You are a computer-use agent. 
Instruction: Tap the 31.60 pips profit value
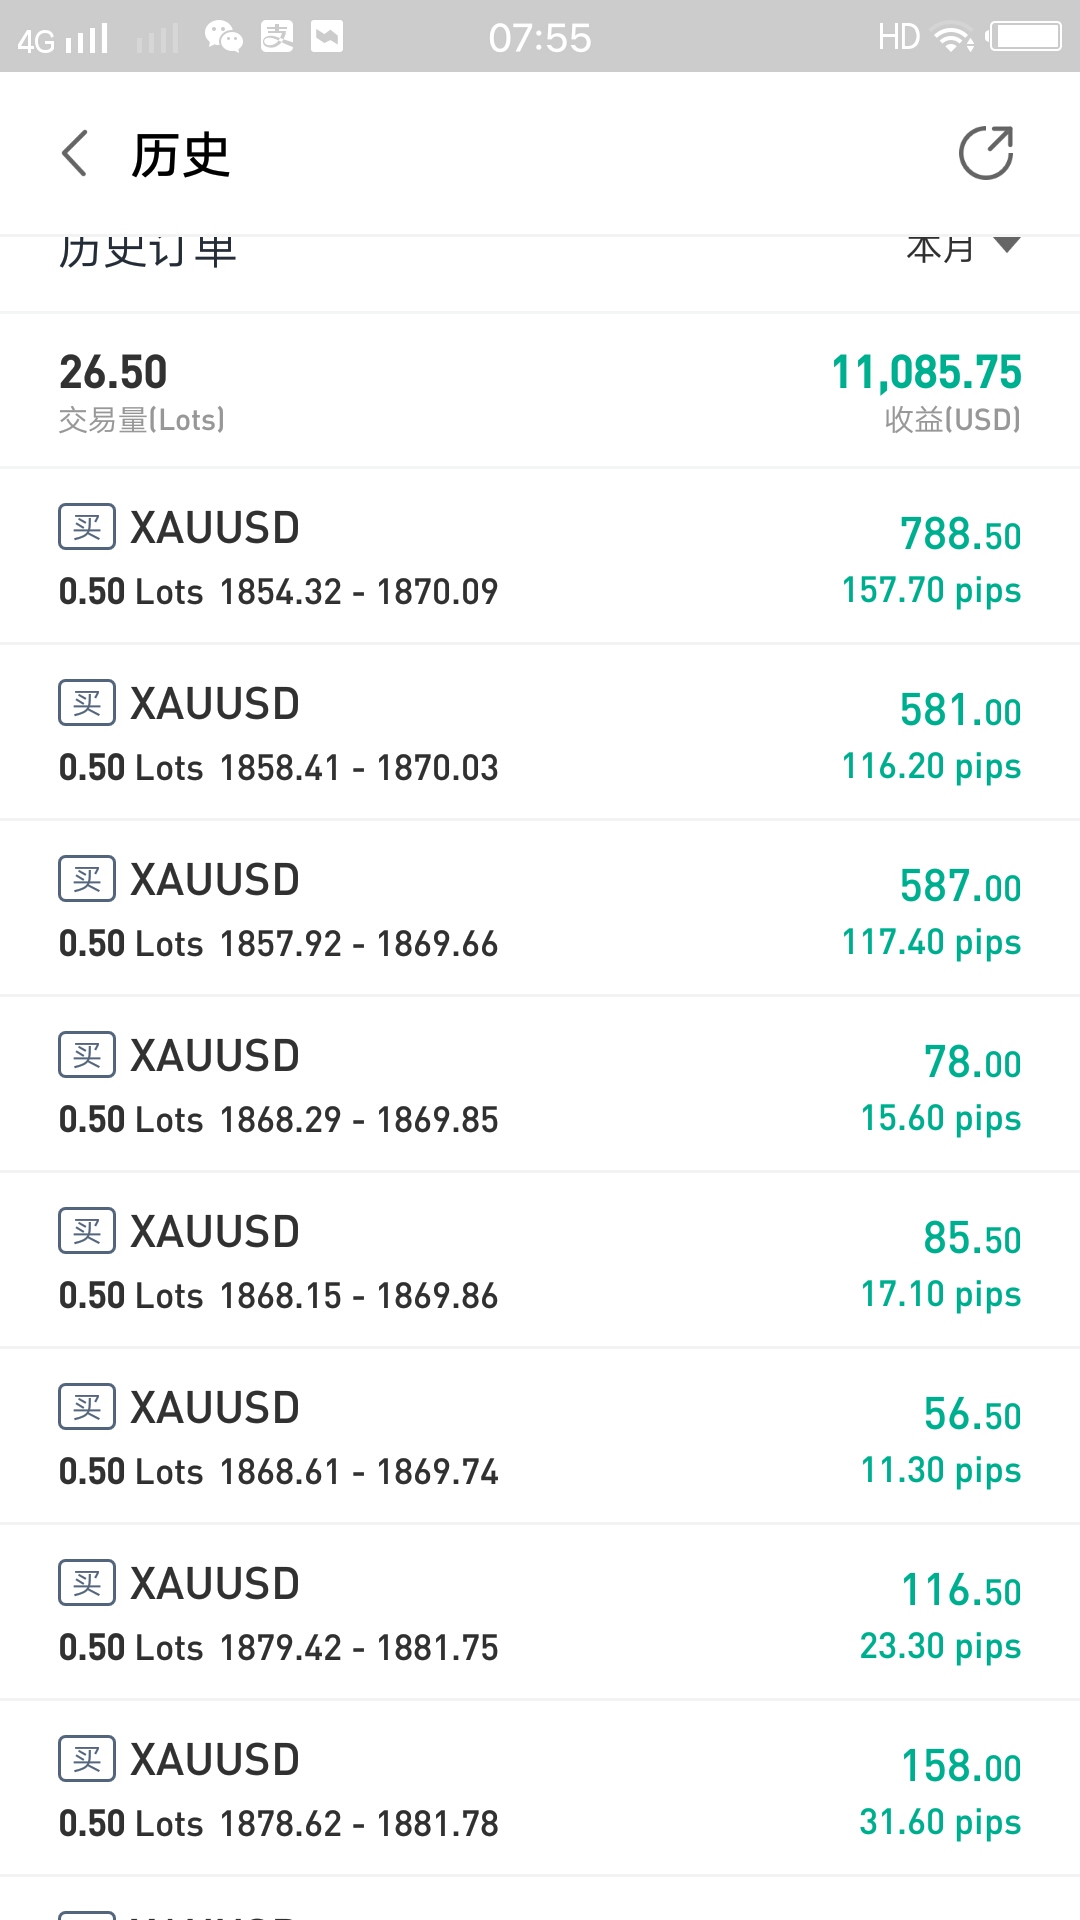coord(940,1822)
